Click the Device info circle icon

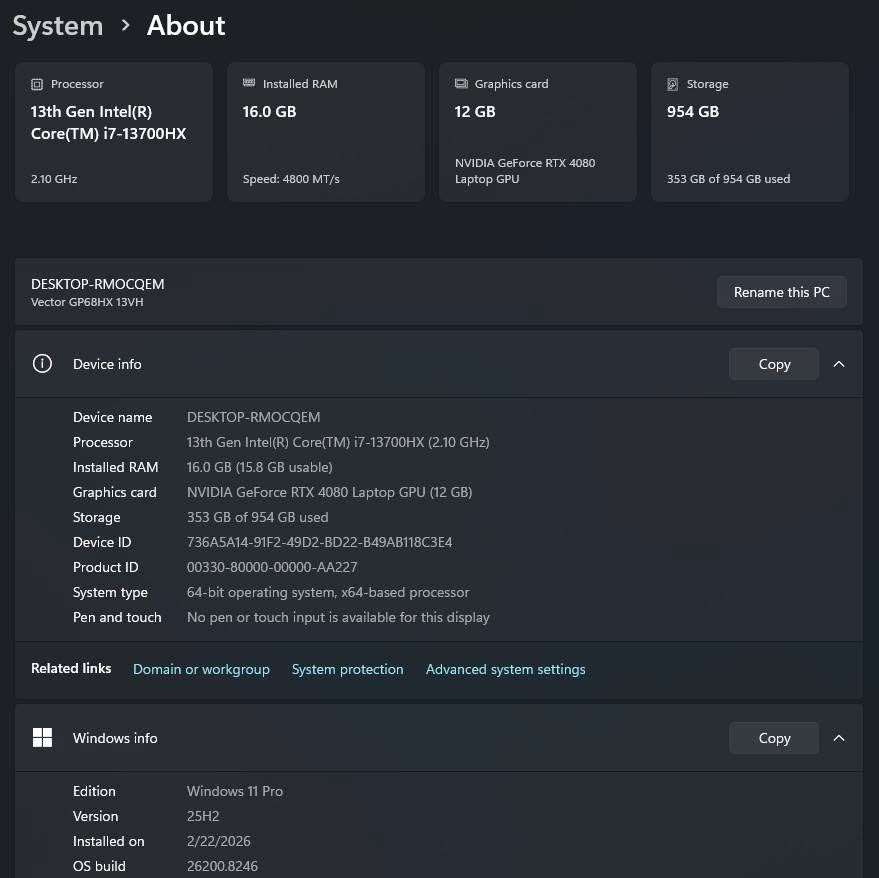click(42, 364)
